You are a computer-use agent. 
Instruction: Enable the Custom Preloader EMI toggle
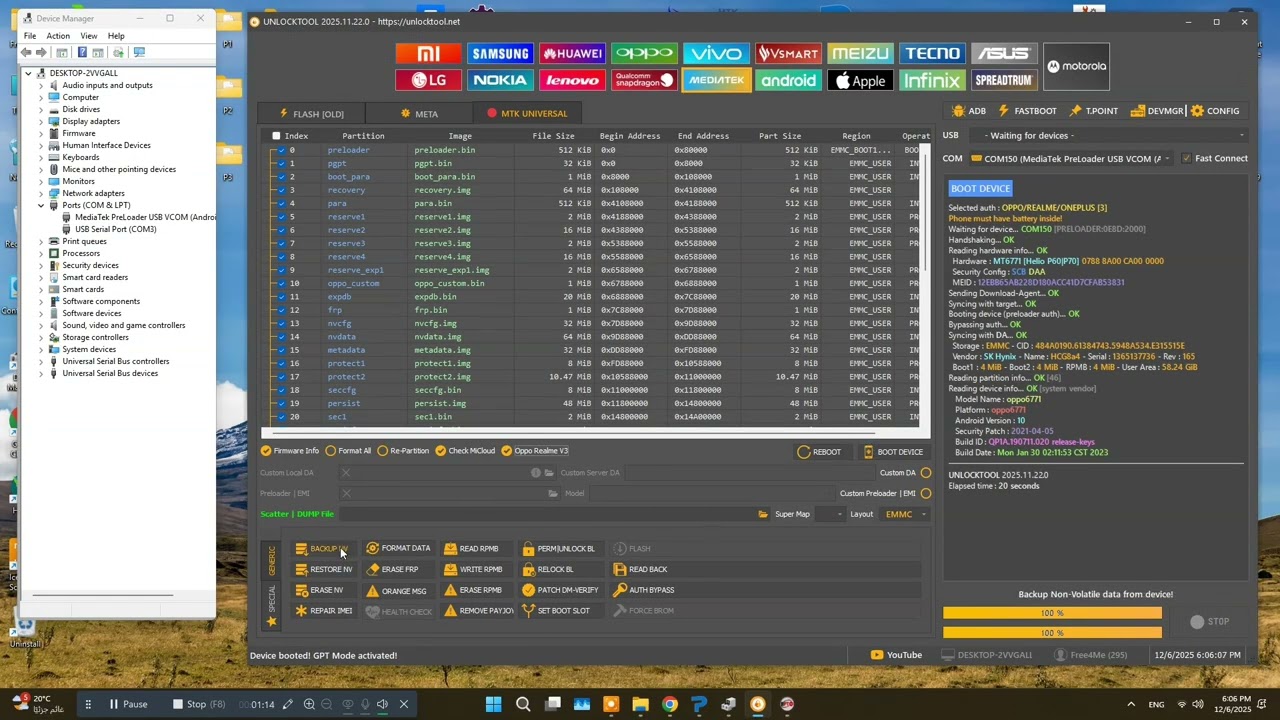point(925,493)
